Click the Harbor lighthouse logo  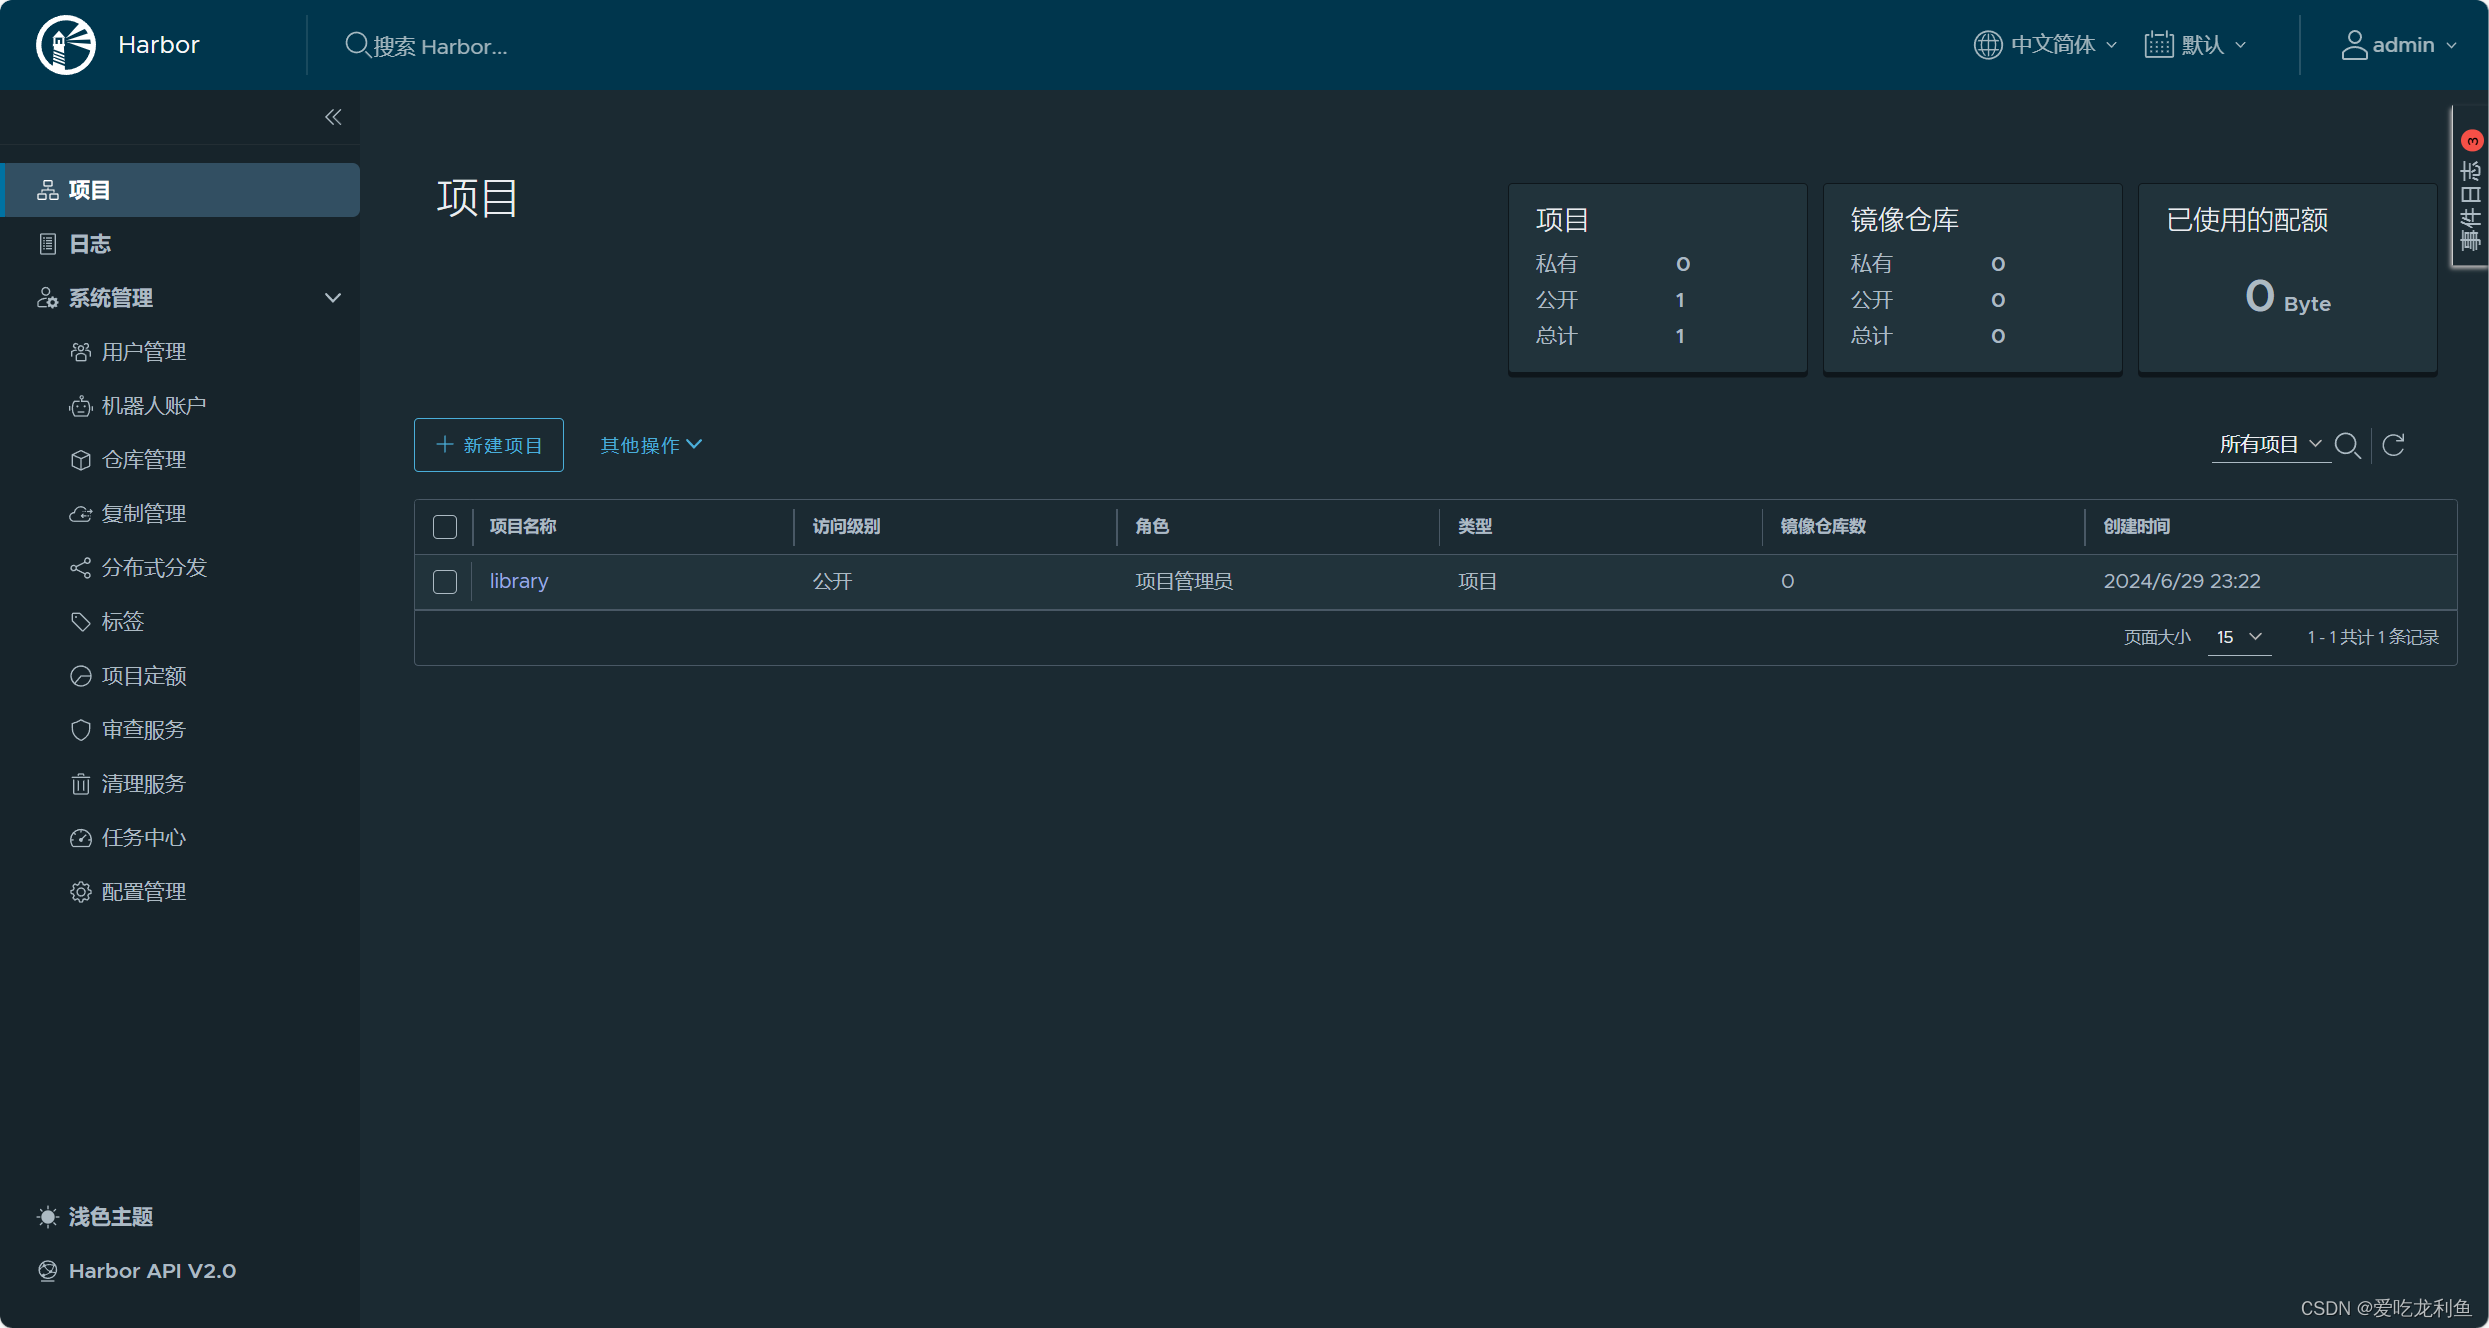click(x=65, y=45)
